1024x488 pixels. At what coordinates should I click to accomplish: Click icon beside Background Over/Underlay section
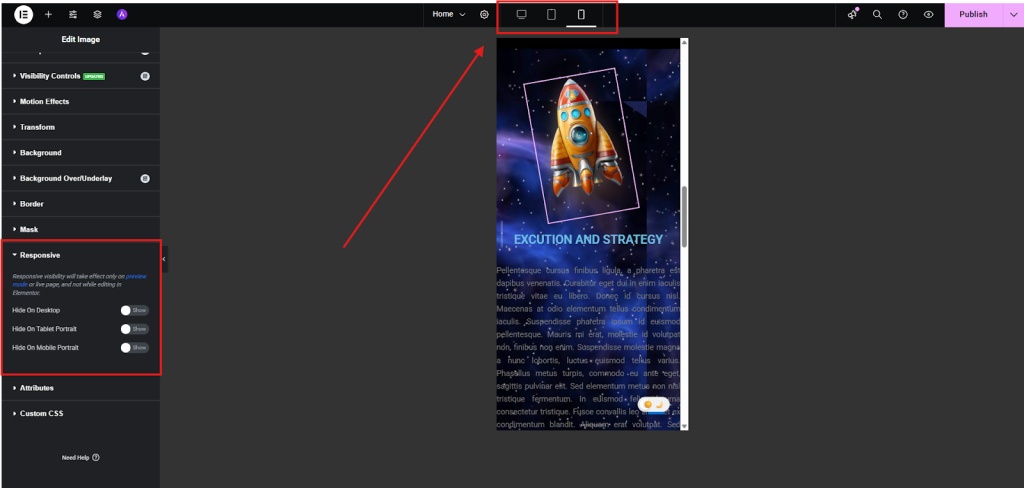pyautogui.click(x=145, y=178)
